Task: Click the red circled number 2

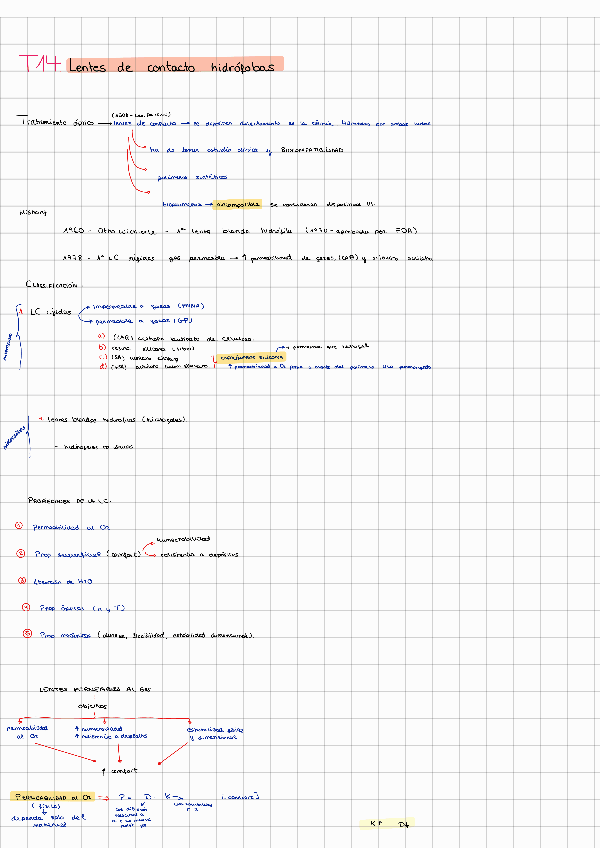Action: click(x=21, y=553)
